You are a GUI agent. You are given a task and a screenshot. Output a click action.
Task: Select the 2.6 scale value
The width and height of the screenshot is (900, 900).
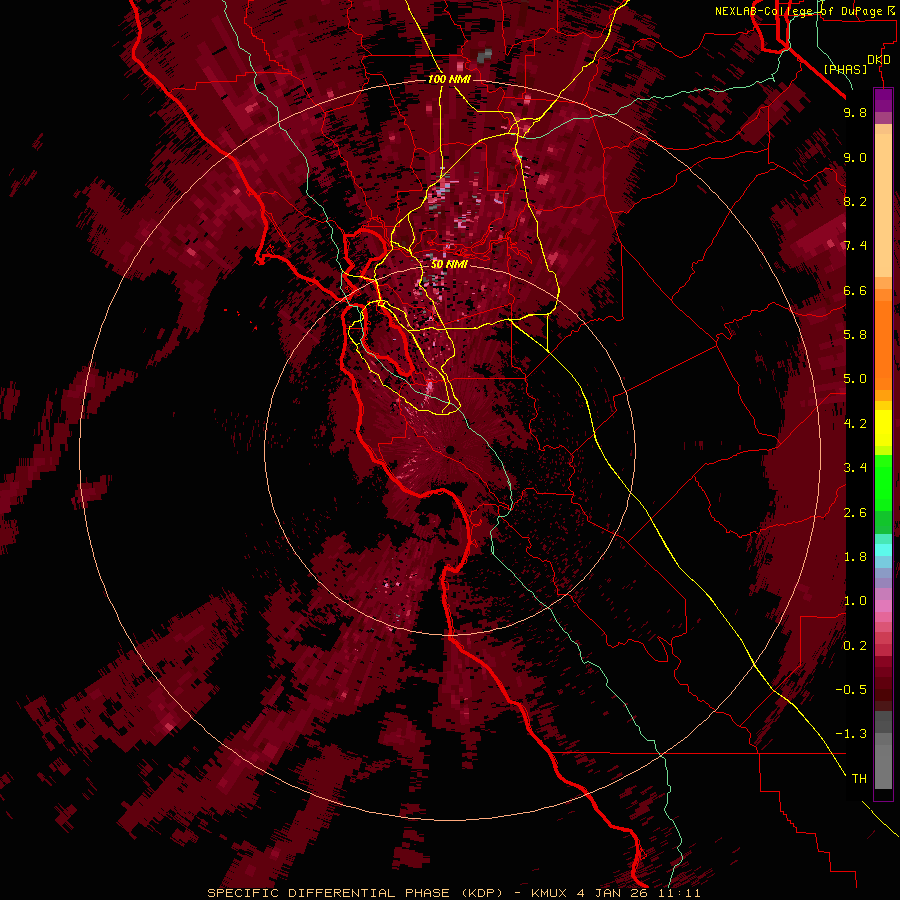pos(855,513)
